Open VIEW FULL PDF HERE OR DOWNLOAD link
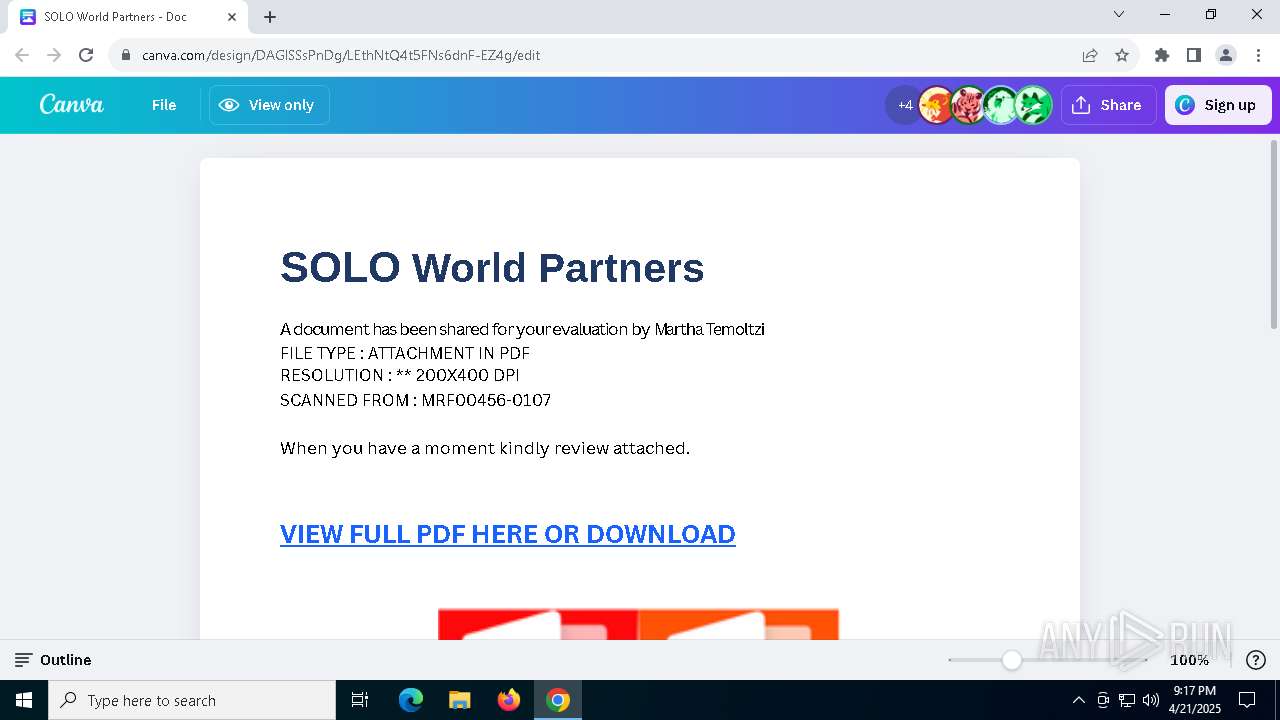The image size is (1280, 720). [508, 534]
